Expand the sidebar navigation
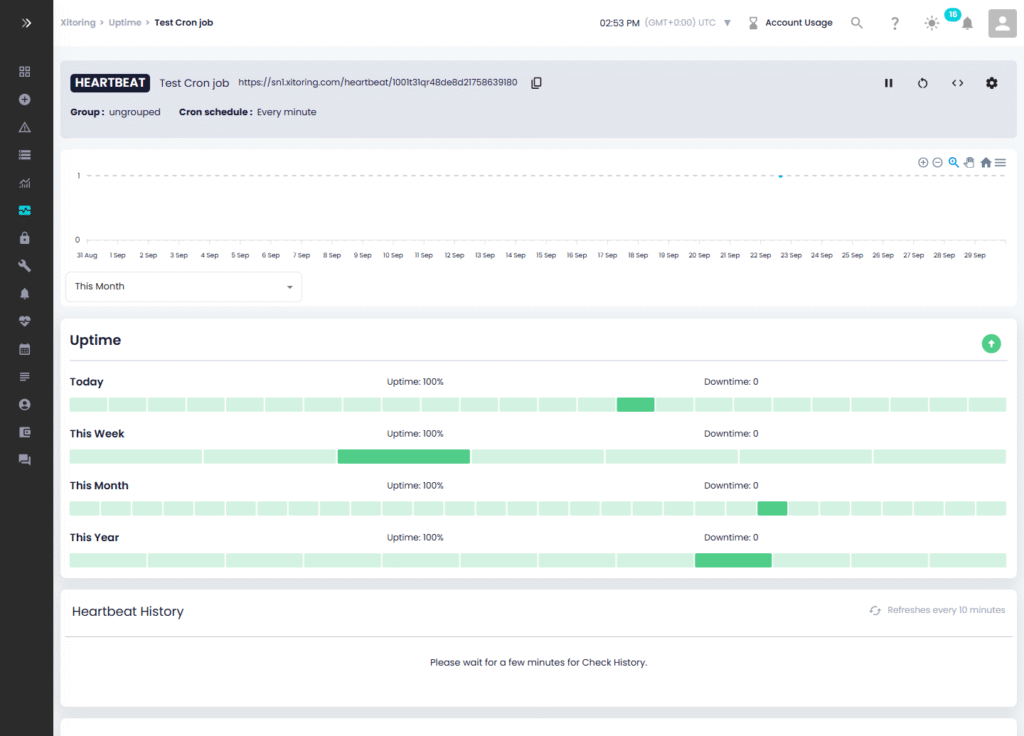The height and width of the screenshot is (736, 1024). click(27, 23)
